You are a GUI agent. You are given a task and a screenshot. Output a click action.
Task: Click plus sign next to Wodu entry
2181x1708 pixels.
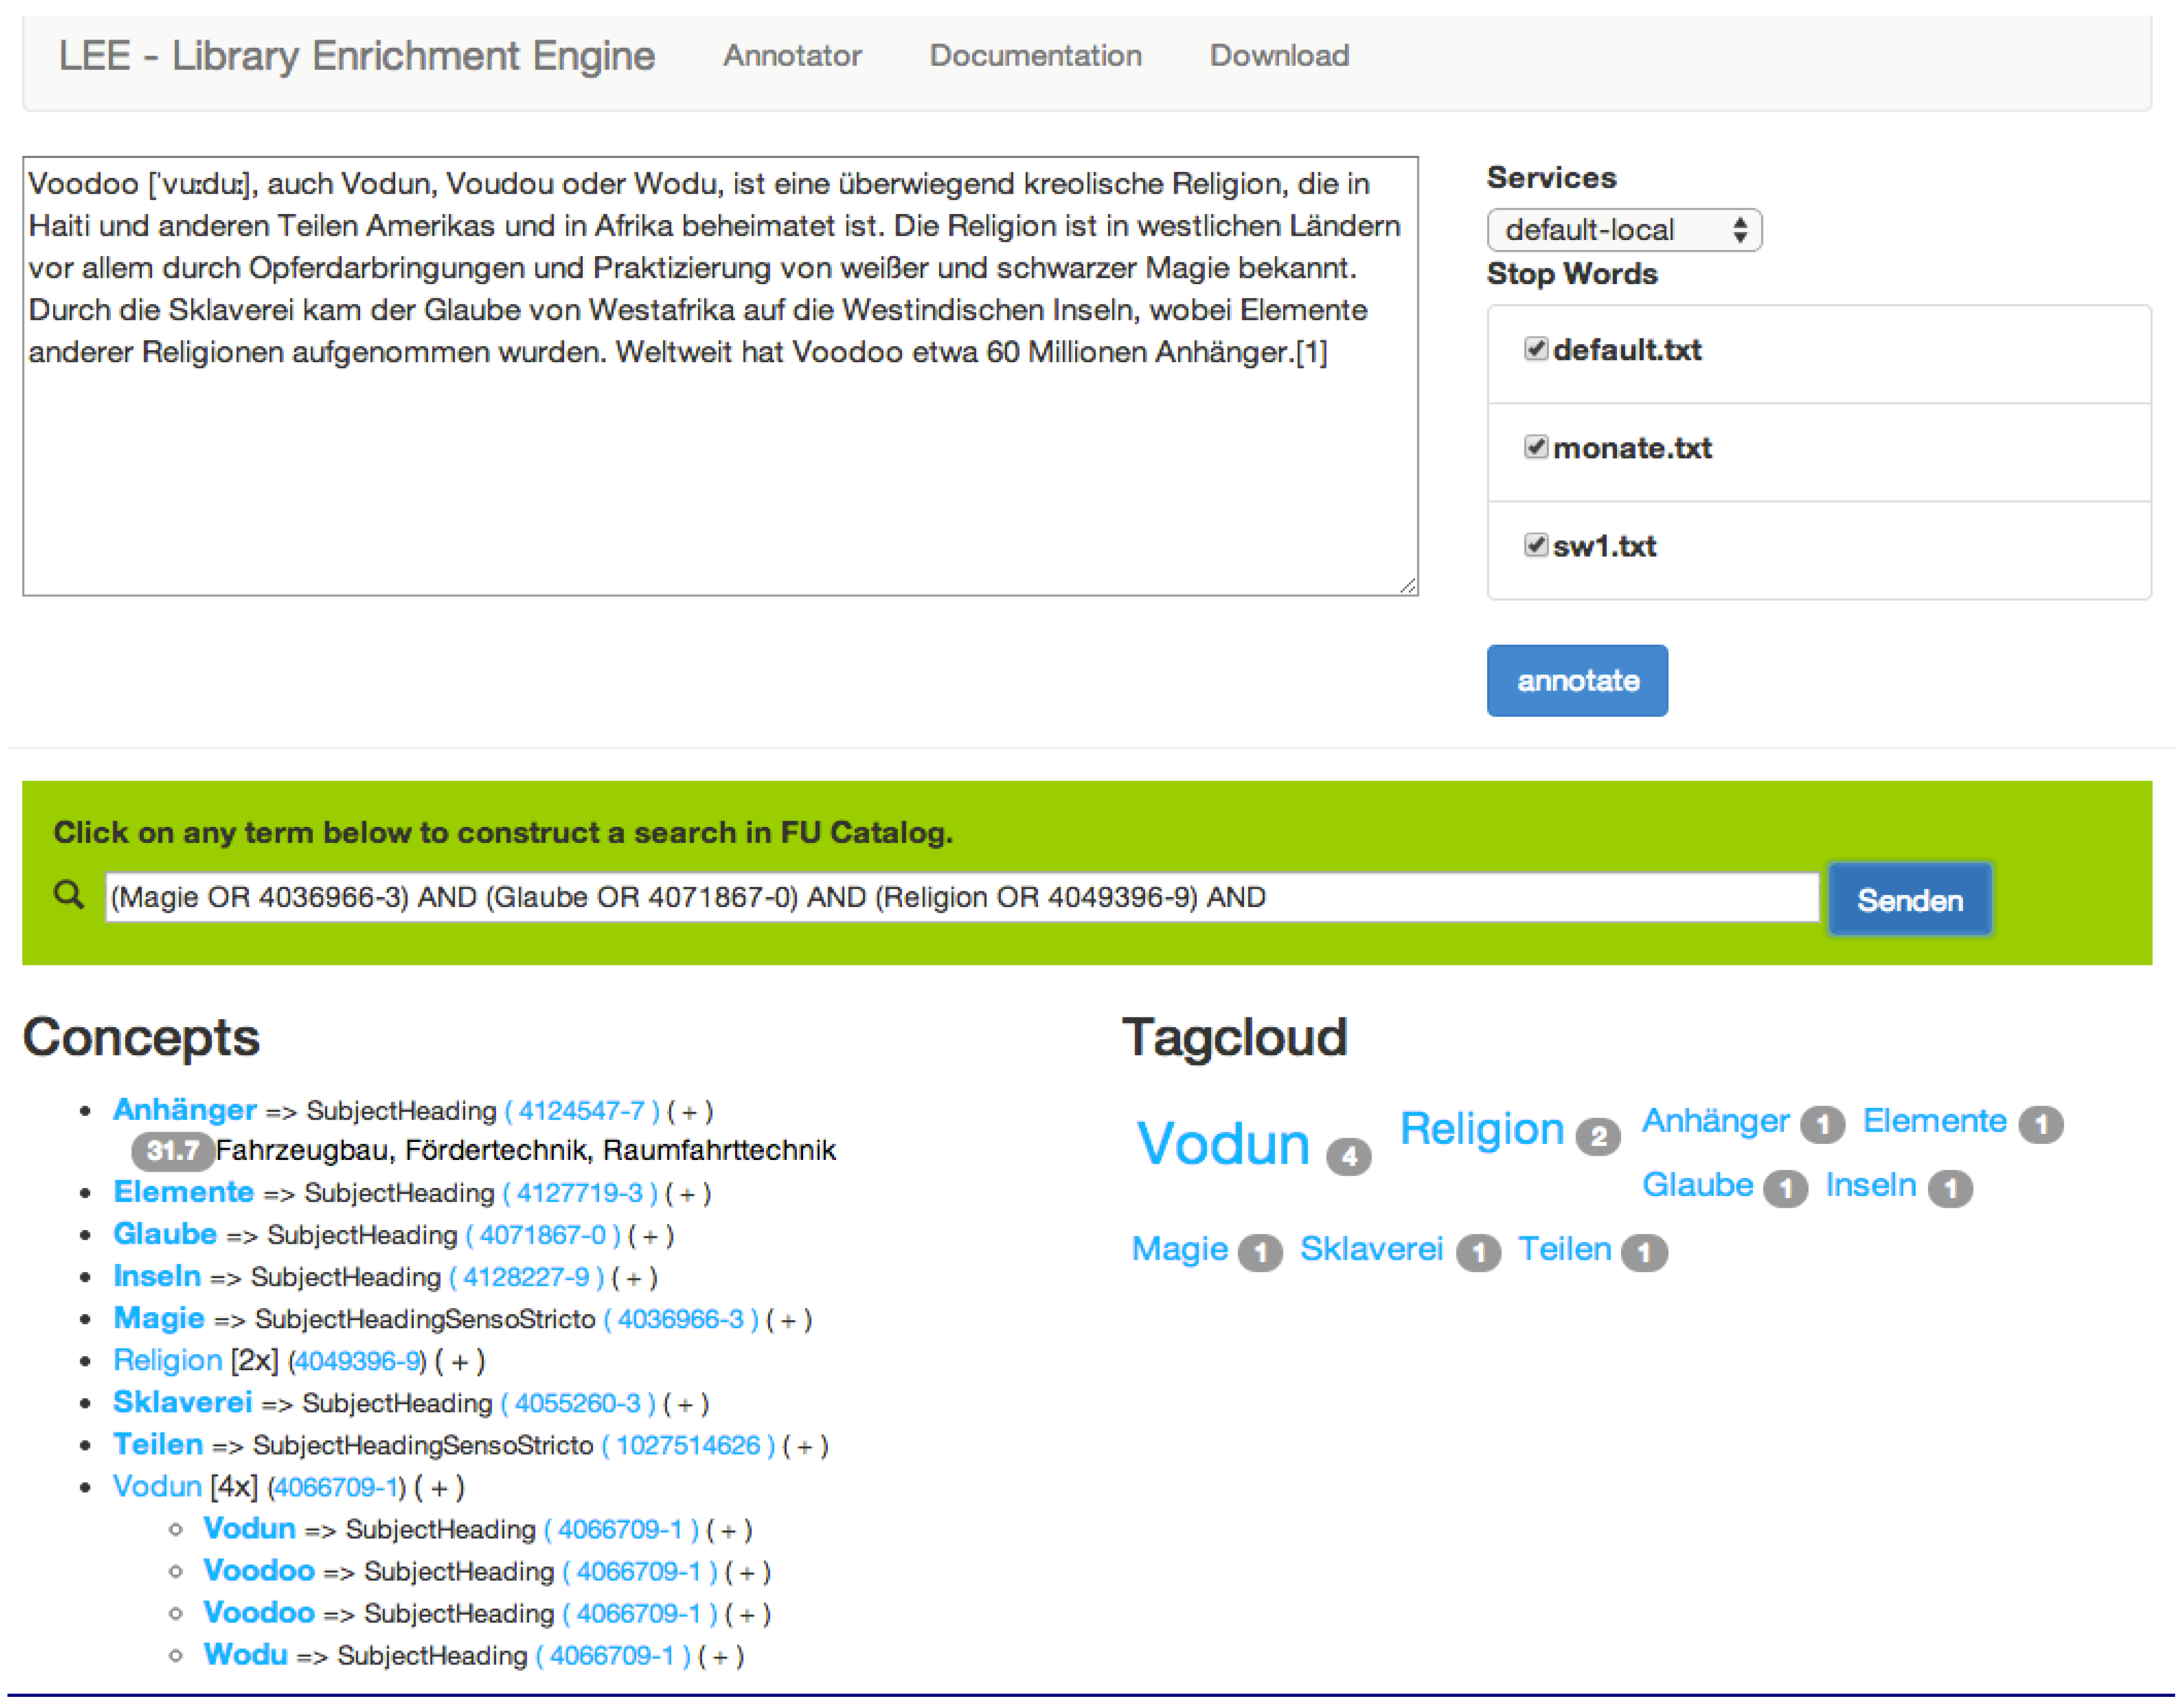(x=720, y=1656)
